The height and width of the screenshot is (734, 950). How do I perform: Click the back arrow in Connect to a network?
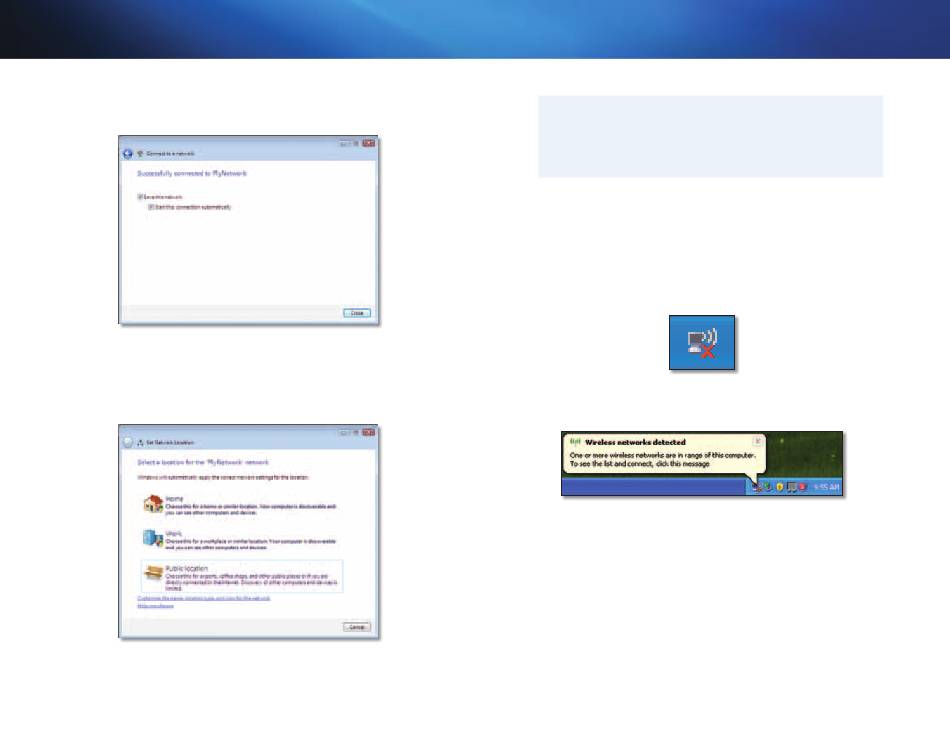click(x=128, y=153)
